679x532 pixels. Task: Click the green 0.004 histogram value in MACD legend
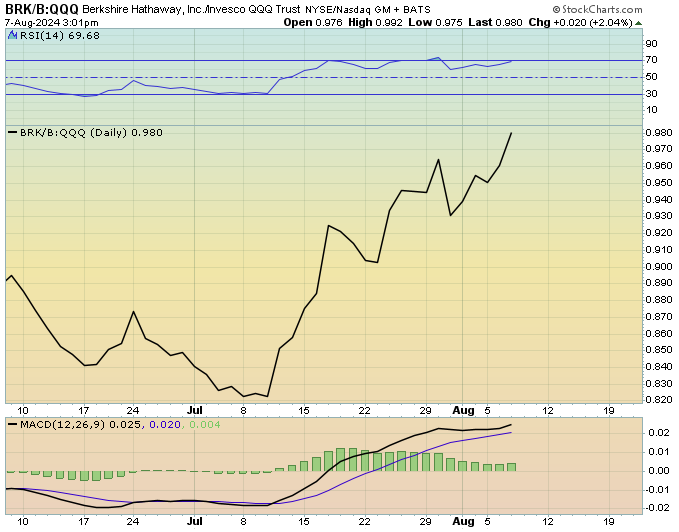[205, 425]
